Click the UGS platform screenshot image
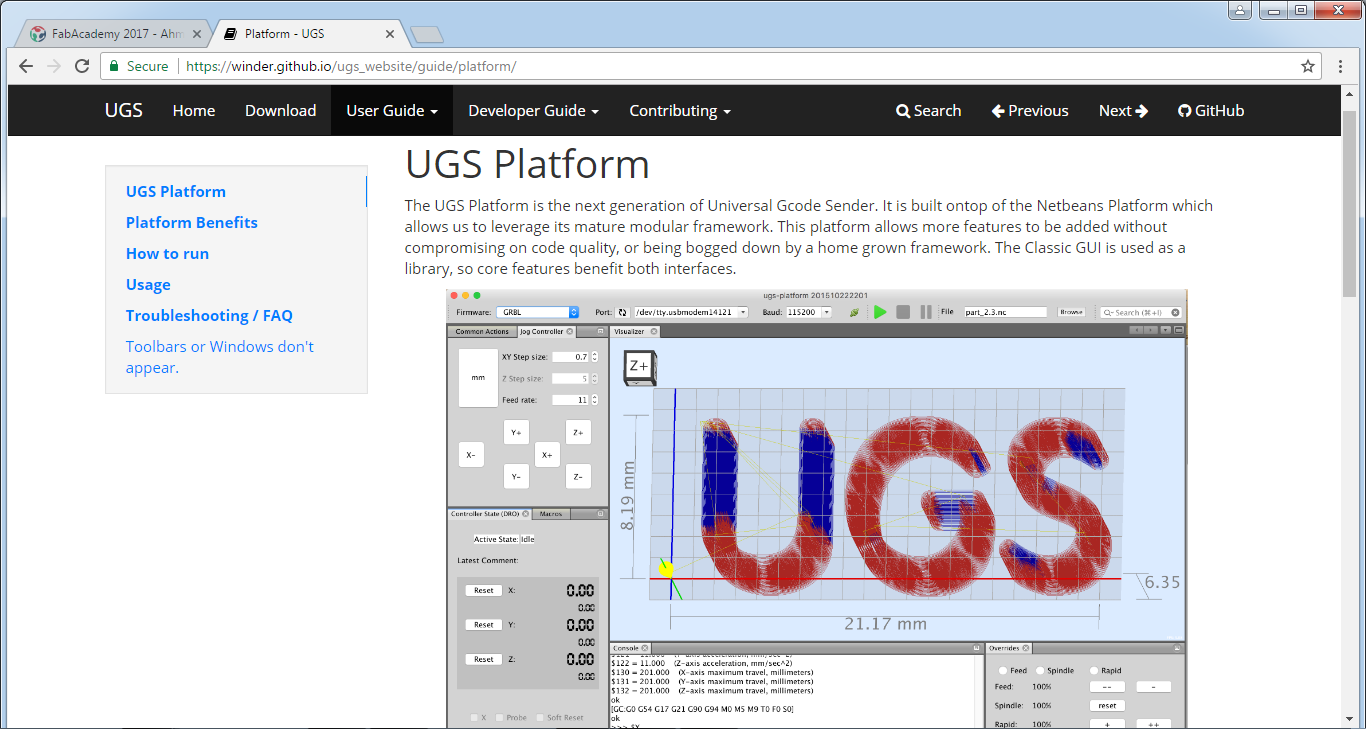 click(816, 508)
